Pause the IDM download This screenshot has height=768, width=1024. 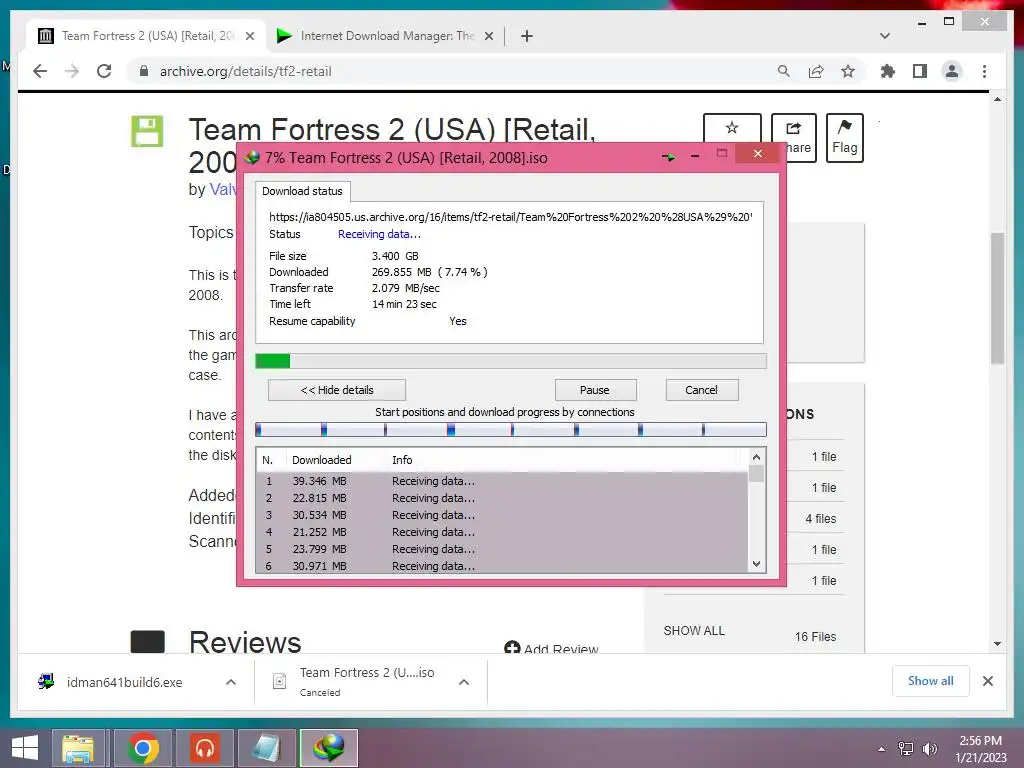595,390
